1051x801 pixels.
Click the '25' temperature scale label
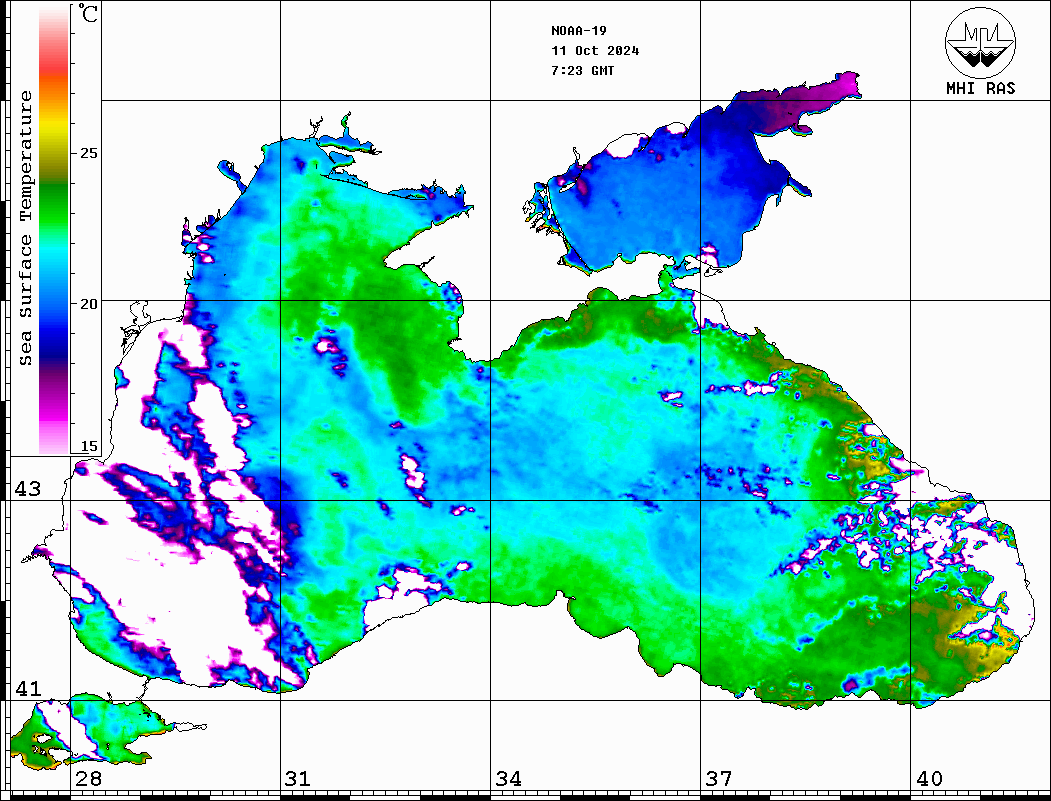tap(88, 153)
